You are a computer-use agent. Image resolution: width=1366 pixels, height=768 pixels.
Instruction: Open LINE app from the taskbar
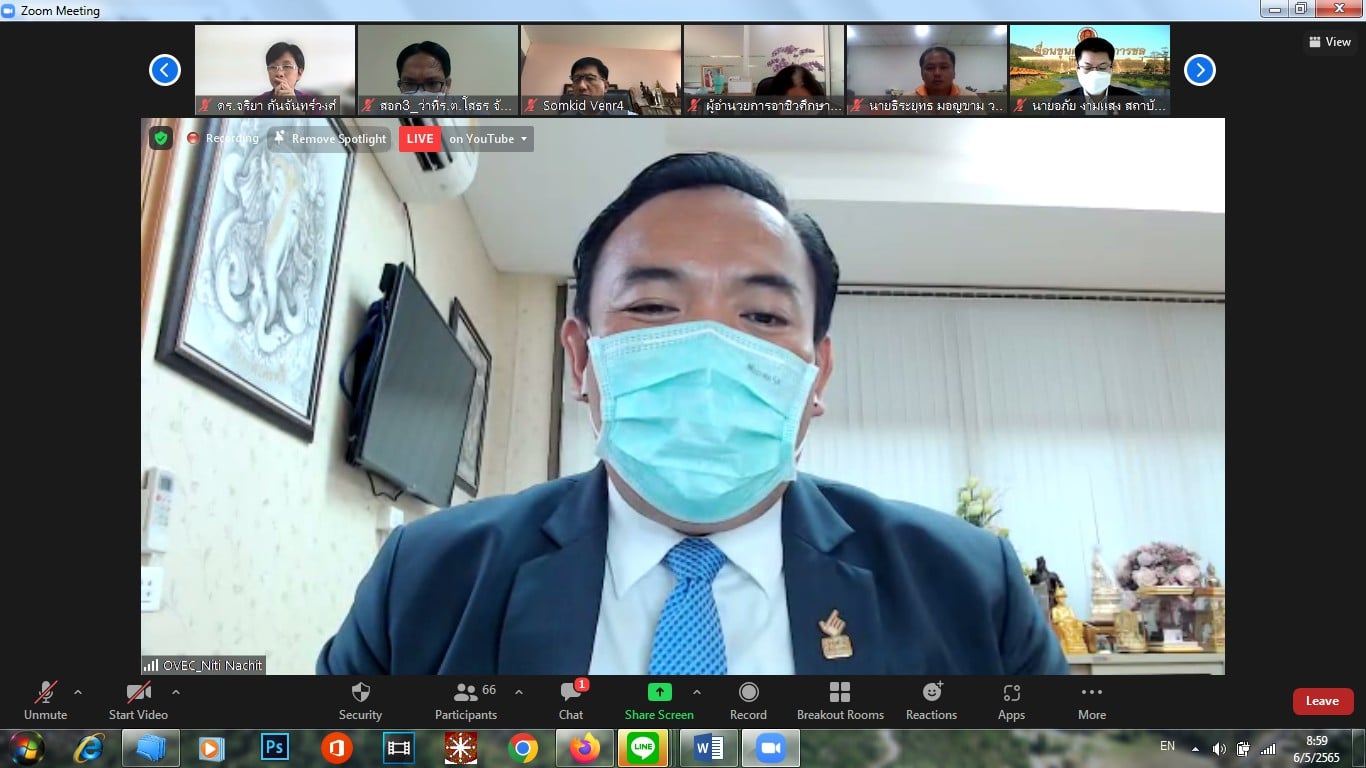tap(645, 748)
